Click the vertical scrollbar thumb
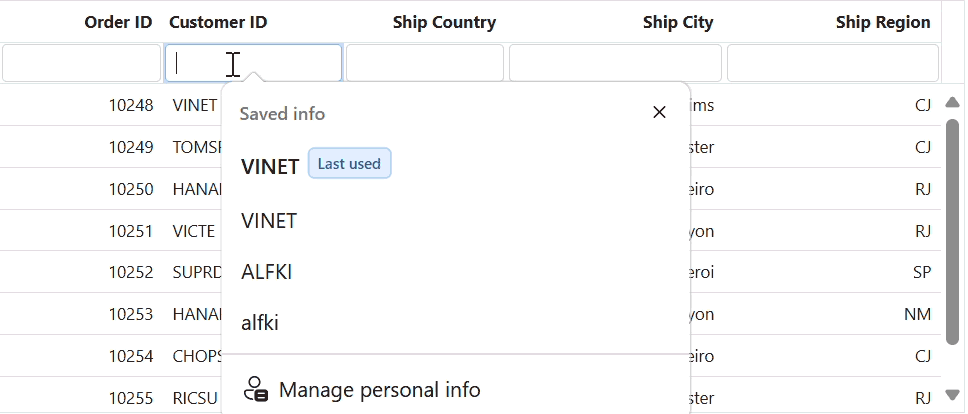968x414 pixels. pyautogui.click(x=953, y=230)
